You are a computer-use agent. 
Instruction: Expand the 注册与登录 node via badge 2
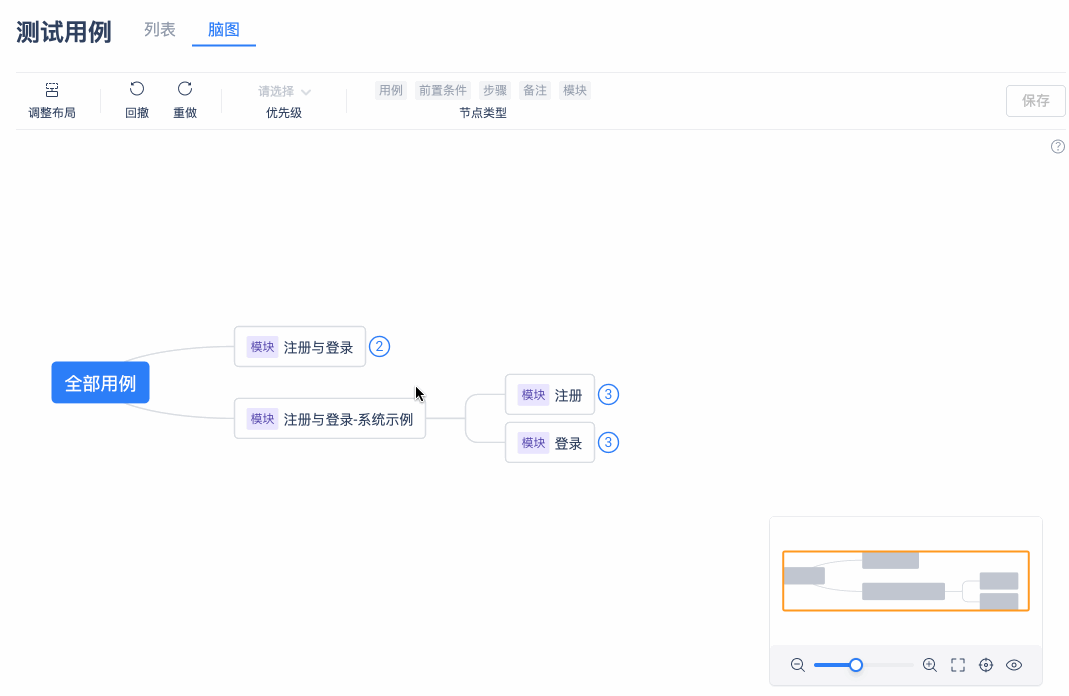(x=380, y=347)
